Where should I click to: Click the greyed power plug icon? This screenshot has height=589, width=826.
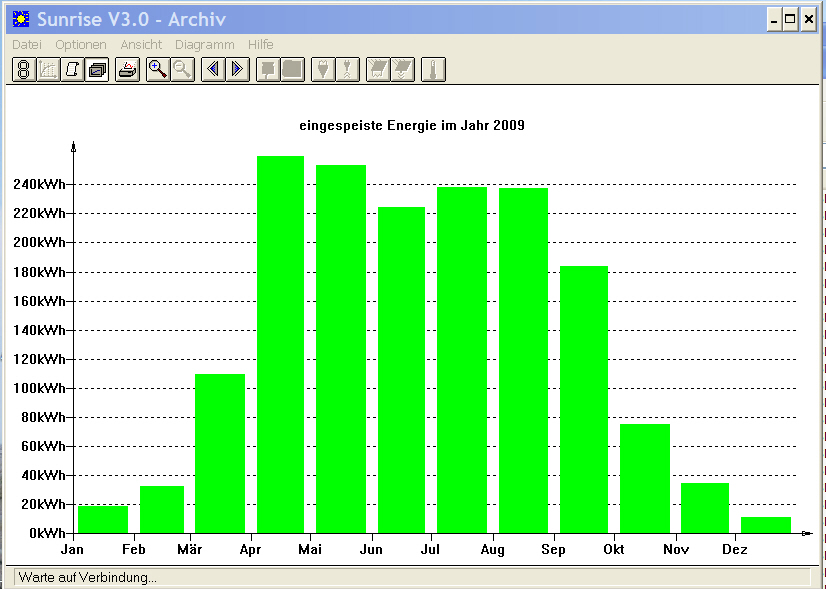point(323,70)
